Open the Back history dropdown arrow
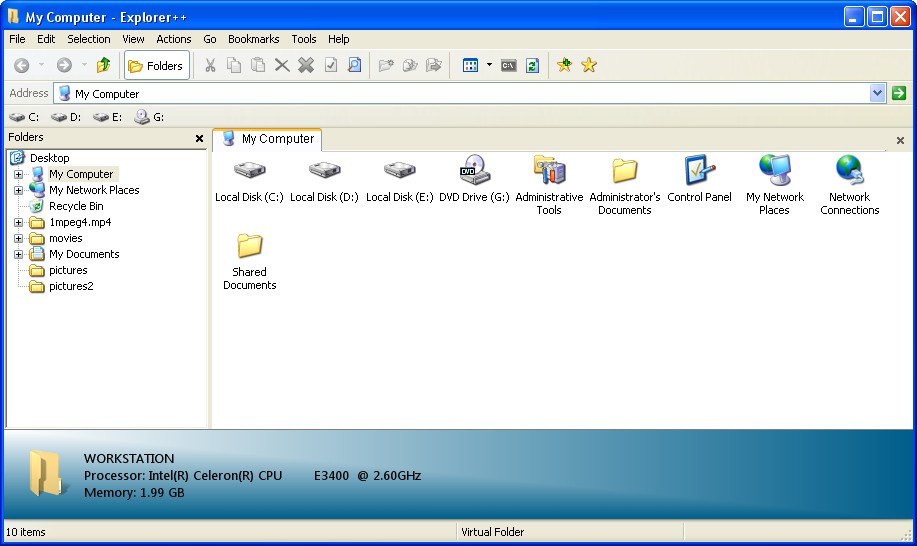The width and height of the screenshot is (917, 546). 41,65
